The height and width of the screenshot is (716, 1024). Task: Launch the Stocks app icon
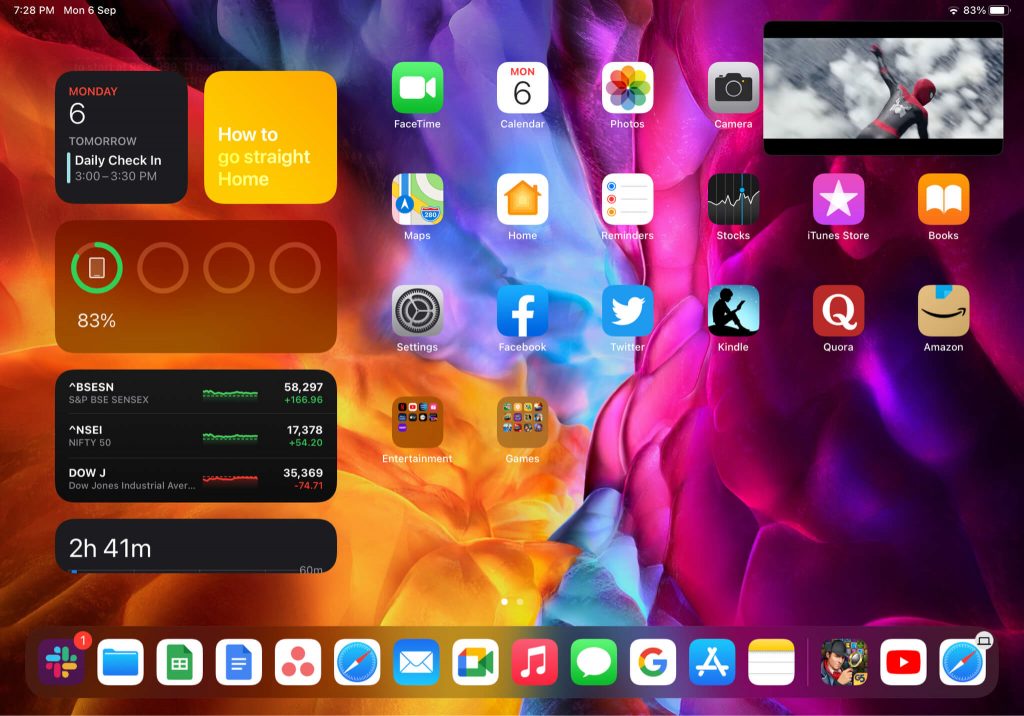(733, 199)
